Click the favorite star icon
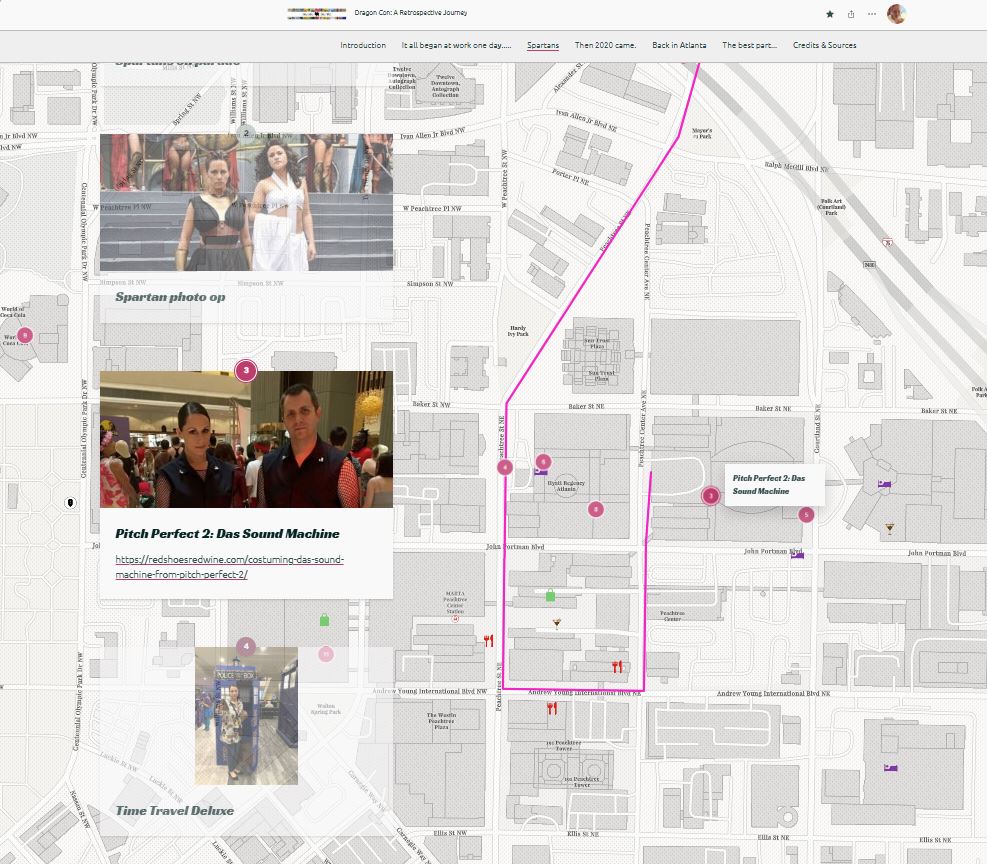987x864 pixels. point(830,14)
